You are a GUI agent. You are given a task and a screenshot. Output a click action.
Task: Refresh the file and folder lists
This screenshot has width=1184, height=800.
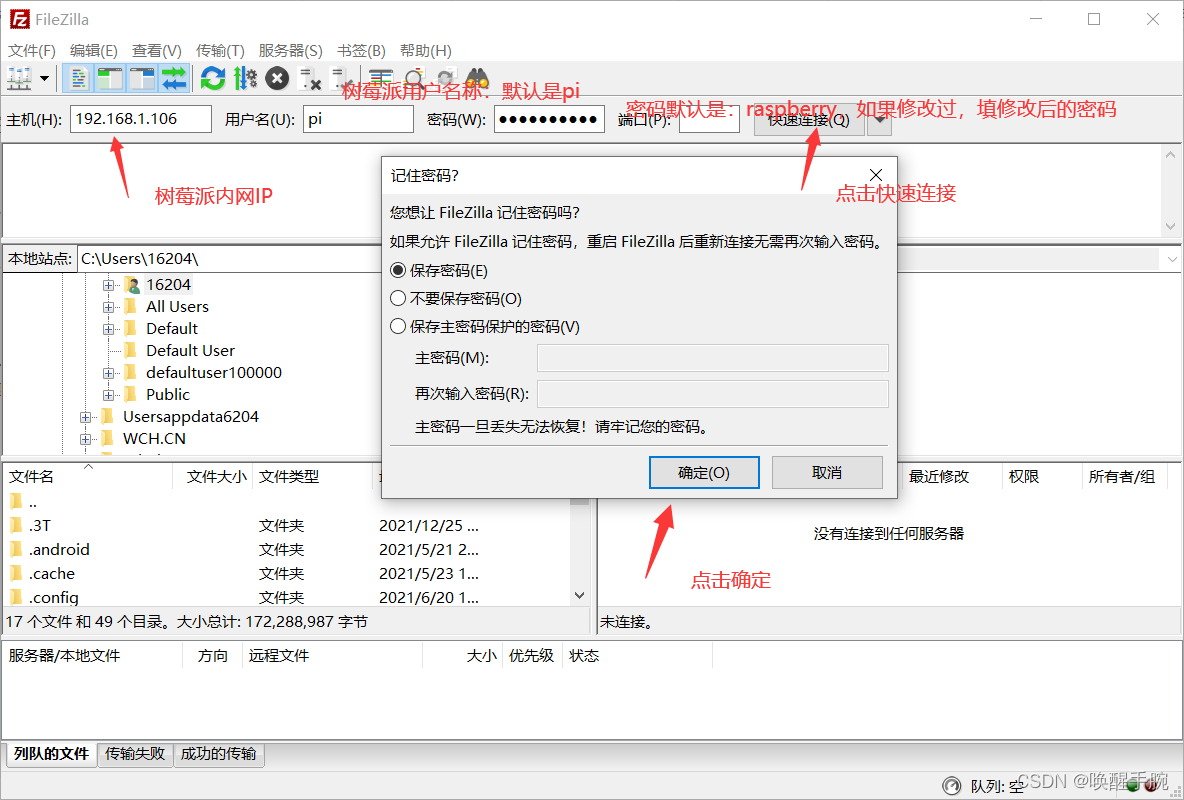click(x=211, y=78)
